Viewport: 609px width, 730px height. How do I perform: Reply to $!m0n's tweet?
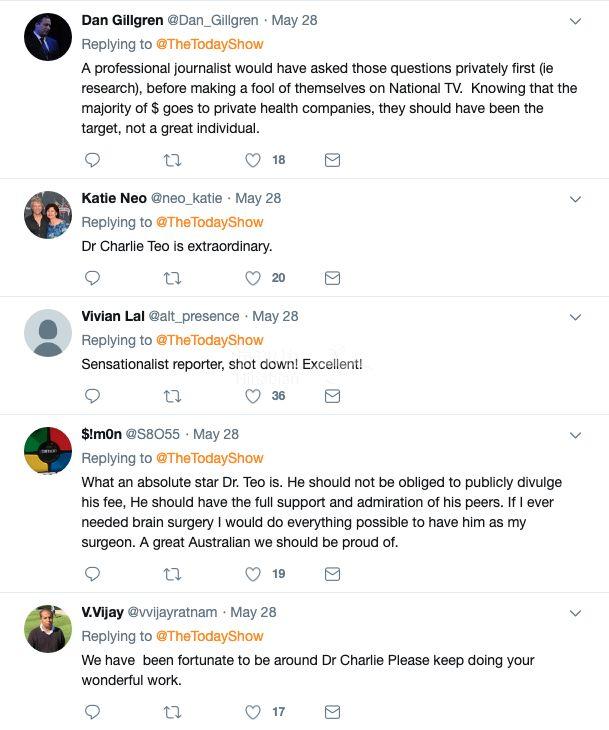point(92,574)
